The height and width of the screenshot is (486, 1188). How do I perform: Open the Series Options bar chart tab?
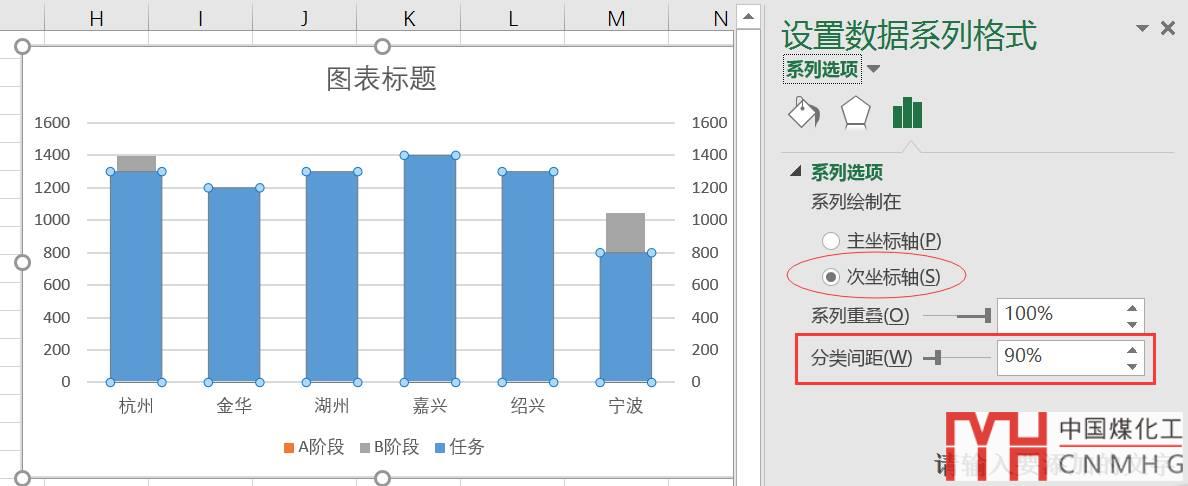coord(907,113)
